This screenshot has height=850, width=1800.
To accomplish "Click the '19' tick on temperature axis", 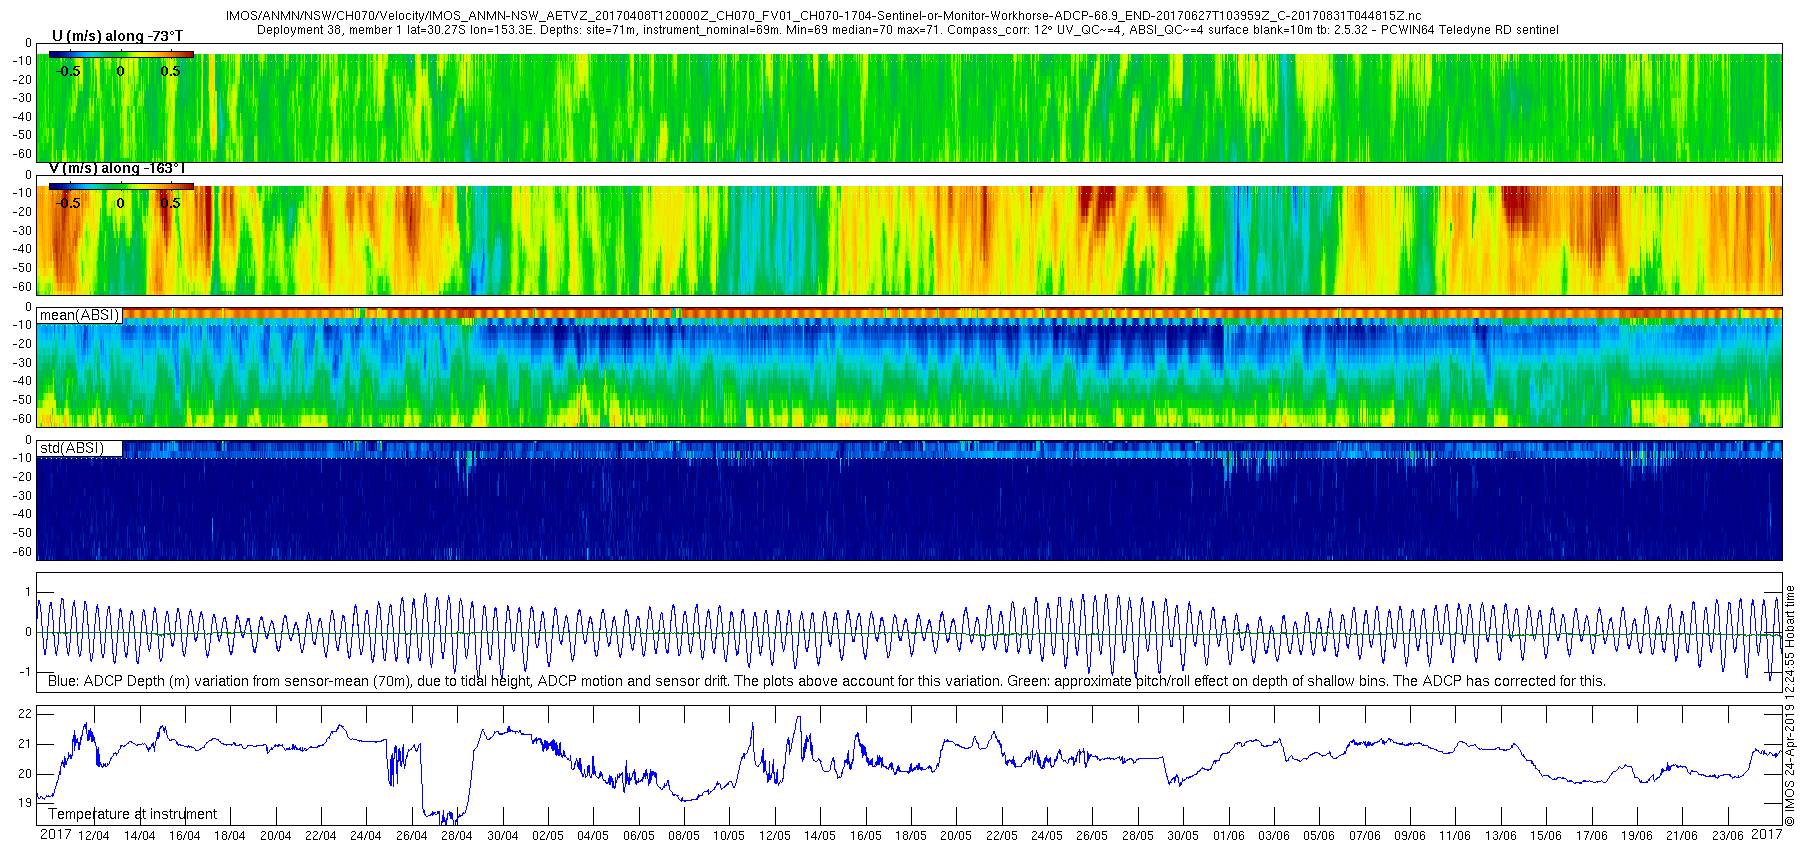I will coord(26,802).
